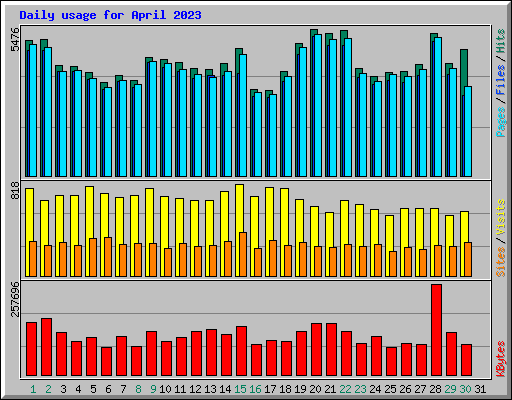Click the green "Hits" legend label

tap(501, 41)
